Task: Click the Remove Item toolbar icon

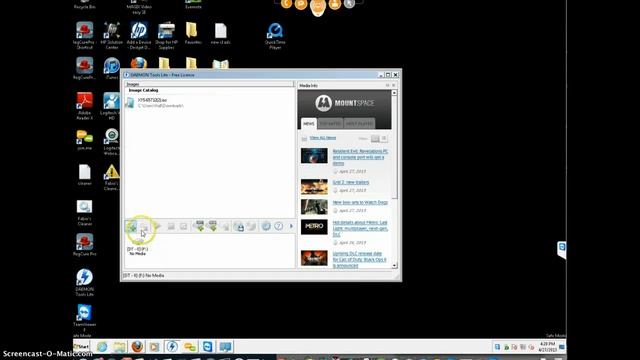Action: 144,226
